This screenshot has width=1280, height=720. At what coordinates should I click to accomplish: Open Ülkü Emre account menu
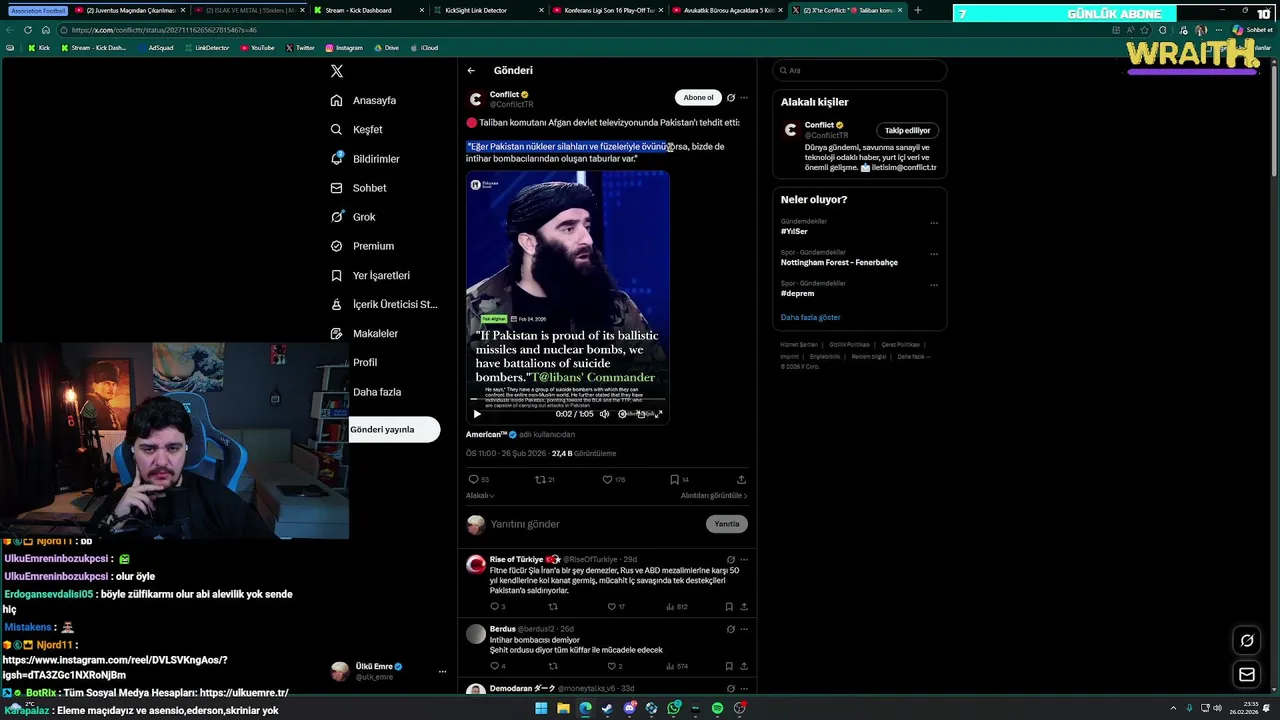click(x=389, y=671)
